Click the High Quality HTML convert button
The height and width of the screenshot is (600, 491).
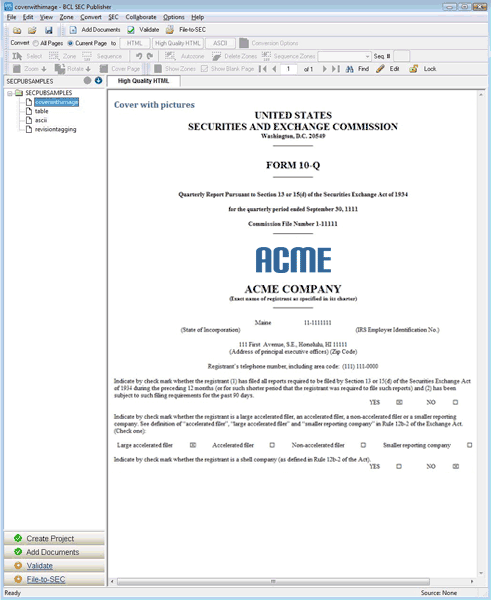[178, 43]
